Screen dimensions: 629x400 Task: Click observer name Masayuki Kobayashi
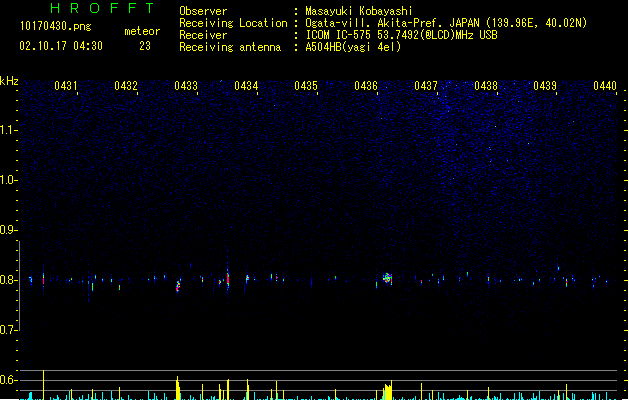point(359,11)
